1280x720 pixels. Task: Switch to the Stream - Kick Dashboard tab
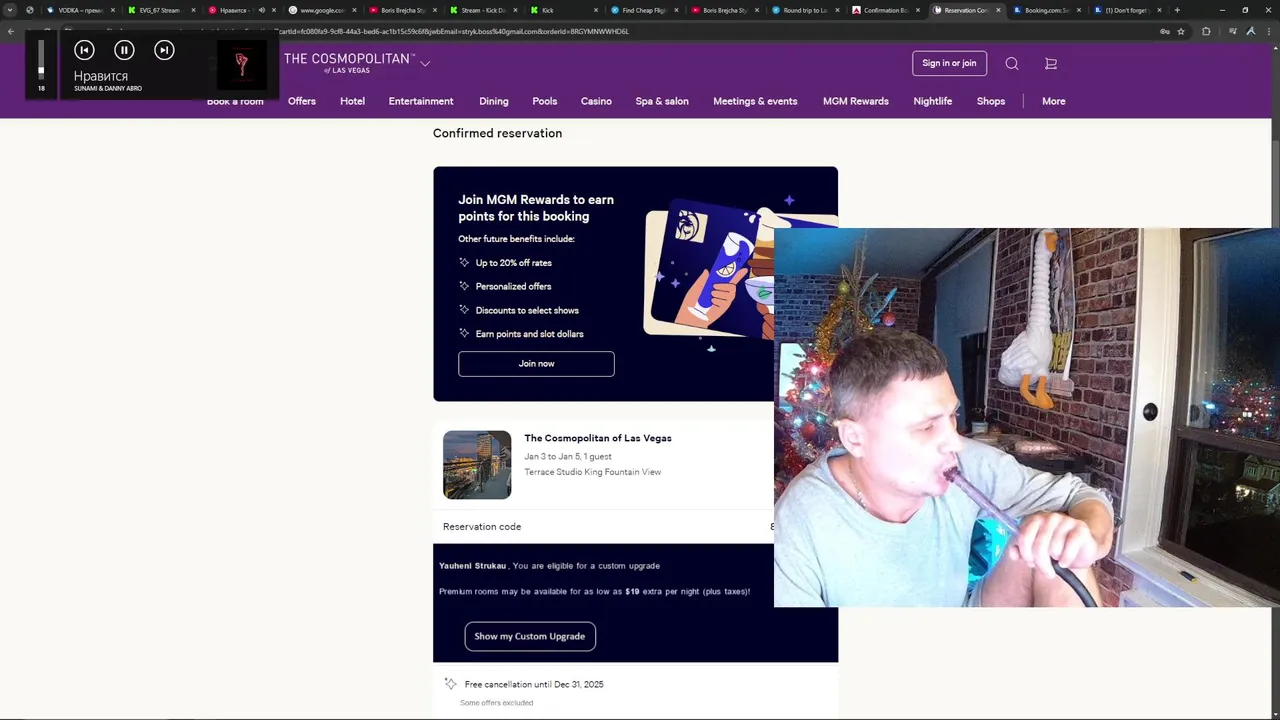point(482,10)
